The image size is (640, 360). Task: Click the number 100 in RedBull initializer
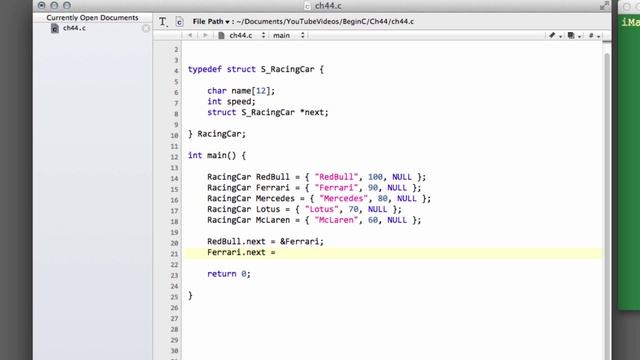375,177
